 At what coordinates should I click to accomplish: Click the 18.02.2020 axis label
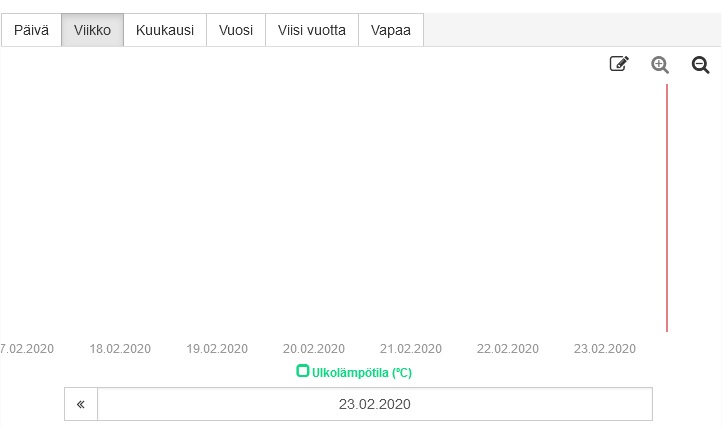pos(120,349)
